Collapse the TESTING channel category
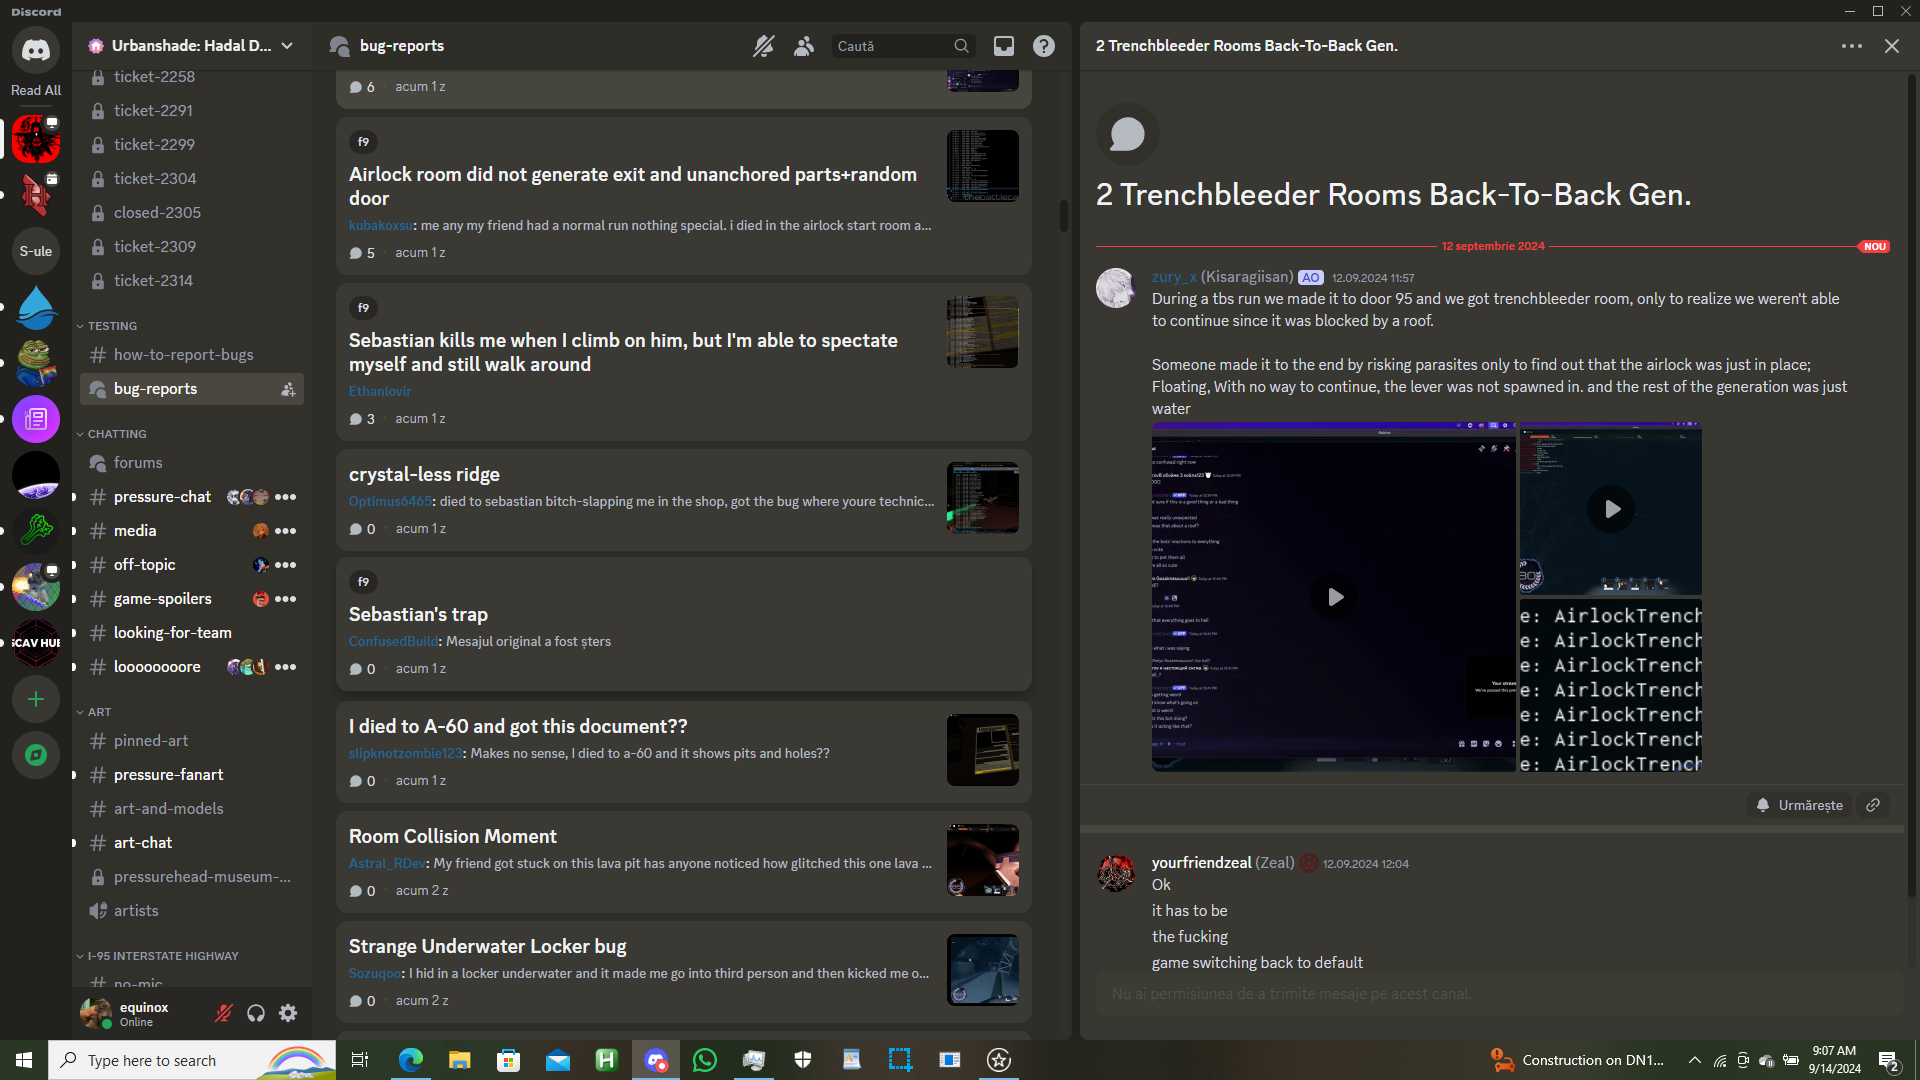 (112, 326)
